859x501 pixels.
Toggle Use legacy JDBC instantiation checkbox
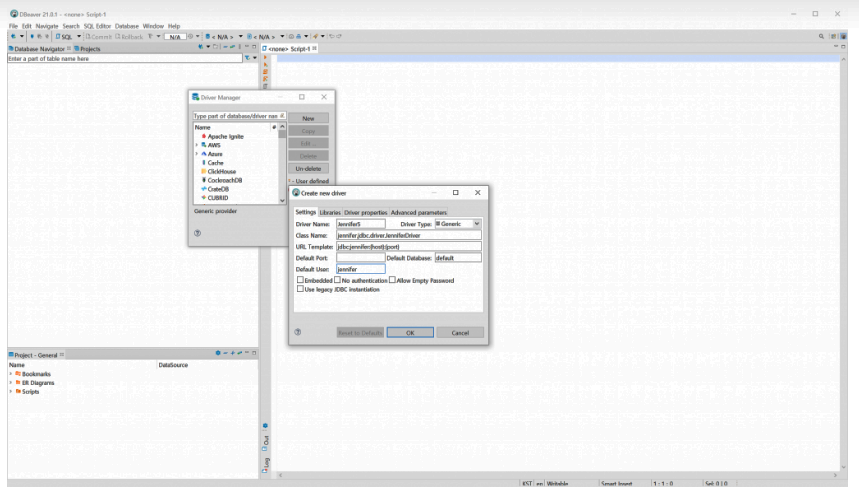301,289
